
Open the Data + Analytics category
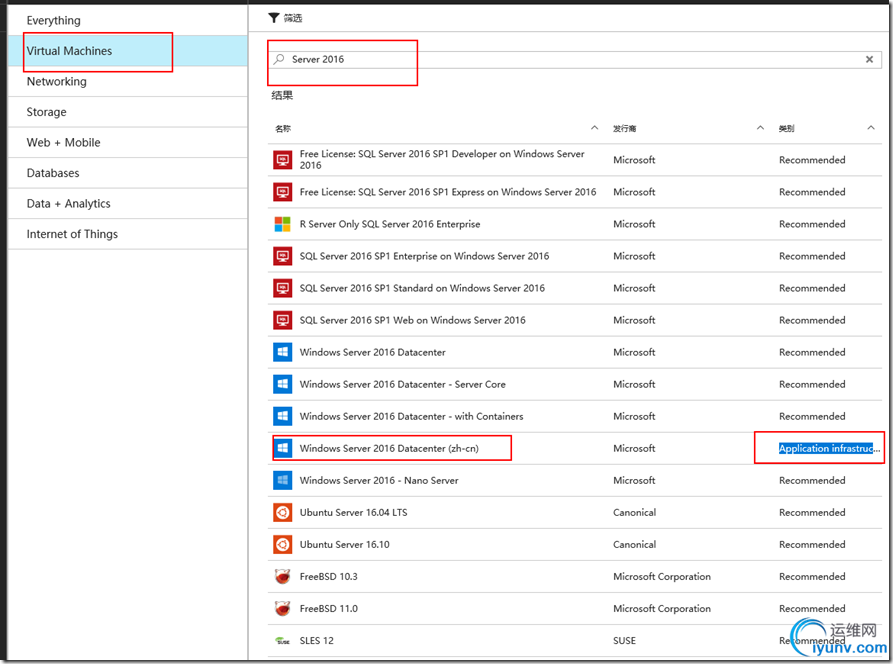tap(128, 203)
